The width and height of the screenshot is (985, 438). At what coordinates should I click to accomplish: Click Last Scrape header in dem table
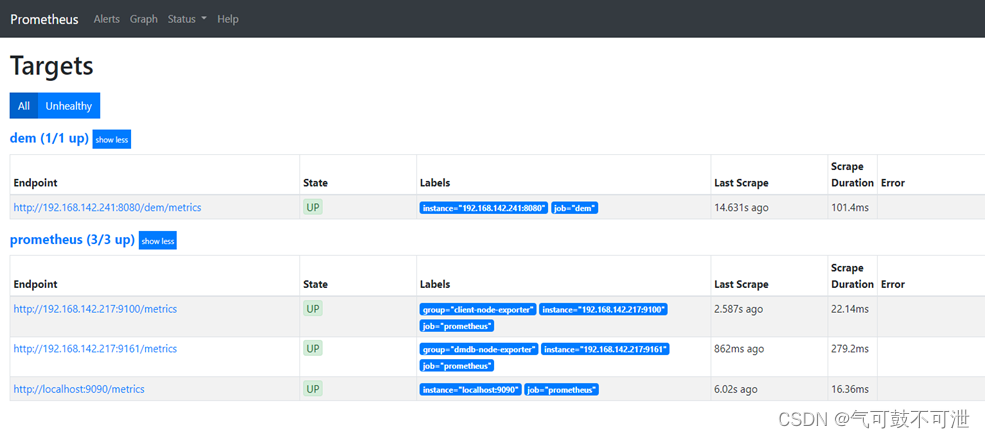[x=741, y=183]
